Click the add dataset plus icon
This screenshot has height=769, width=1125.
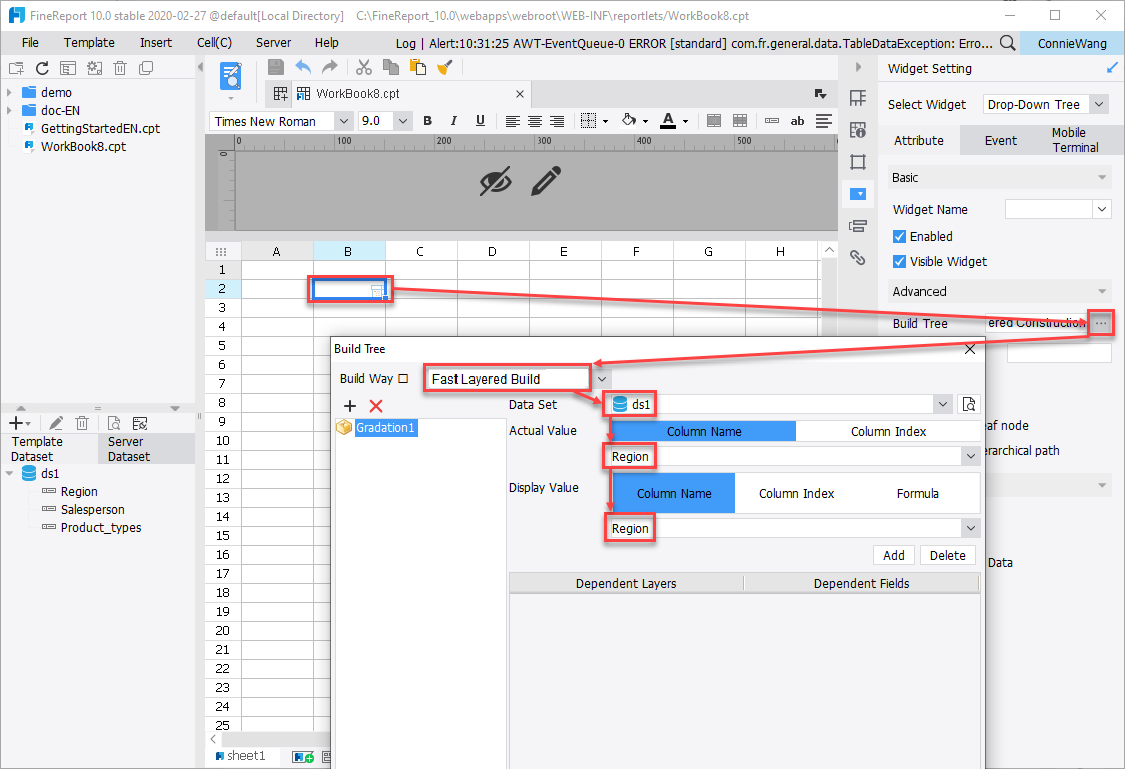click(x=15, y=422)
